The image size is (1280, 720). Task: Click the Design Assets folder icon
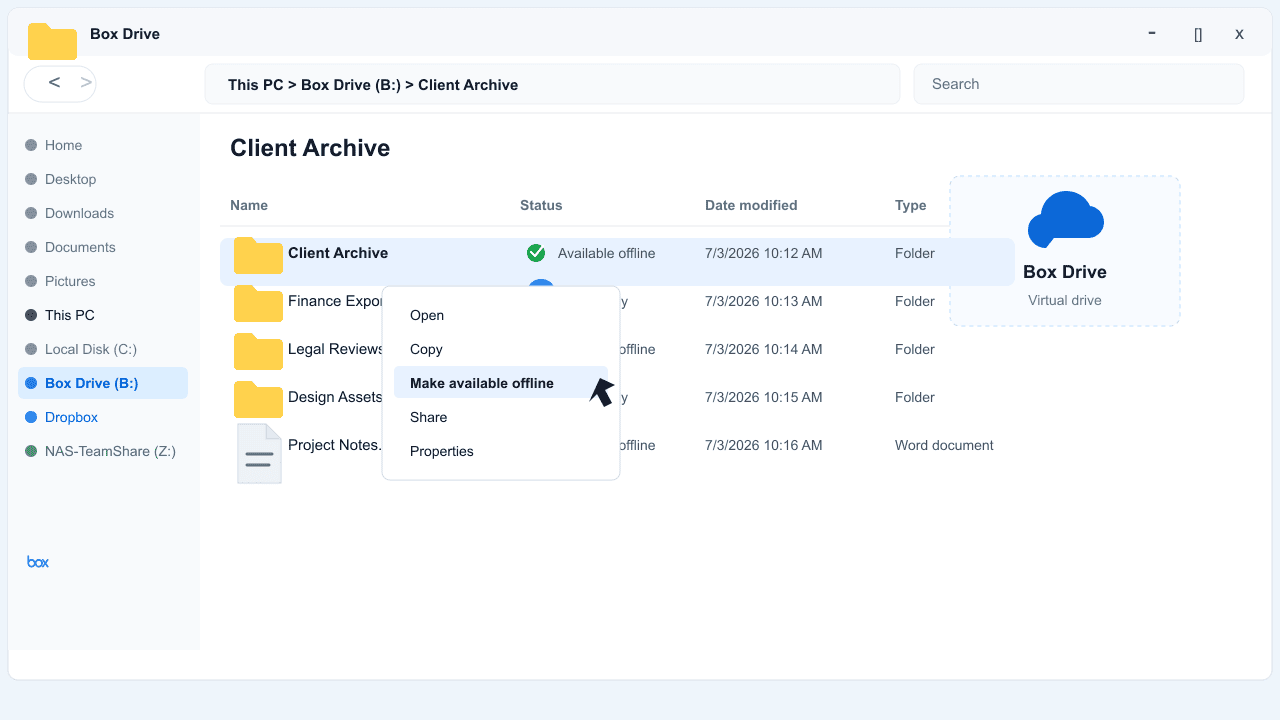coord(258,399)
